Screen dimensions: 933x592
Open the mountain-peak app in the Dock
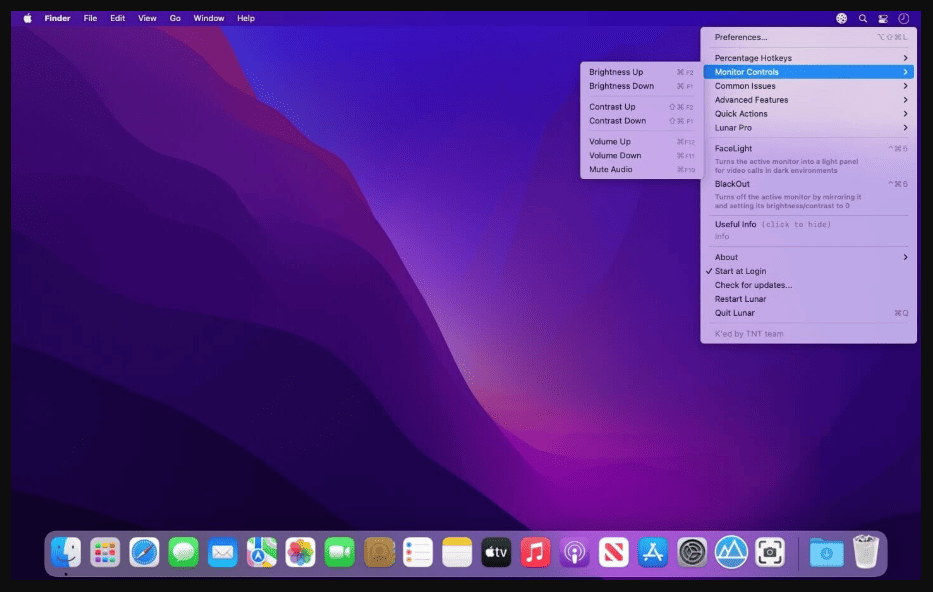(731, 552)
